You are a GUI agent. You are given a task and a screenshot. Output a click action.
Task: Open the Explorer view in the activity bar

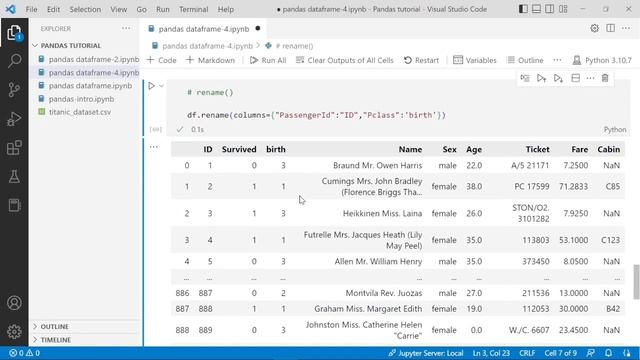[14, 33]
